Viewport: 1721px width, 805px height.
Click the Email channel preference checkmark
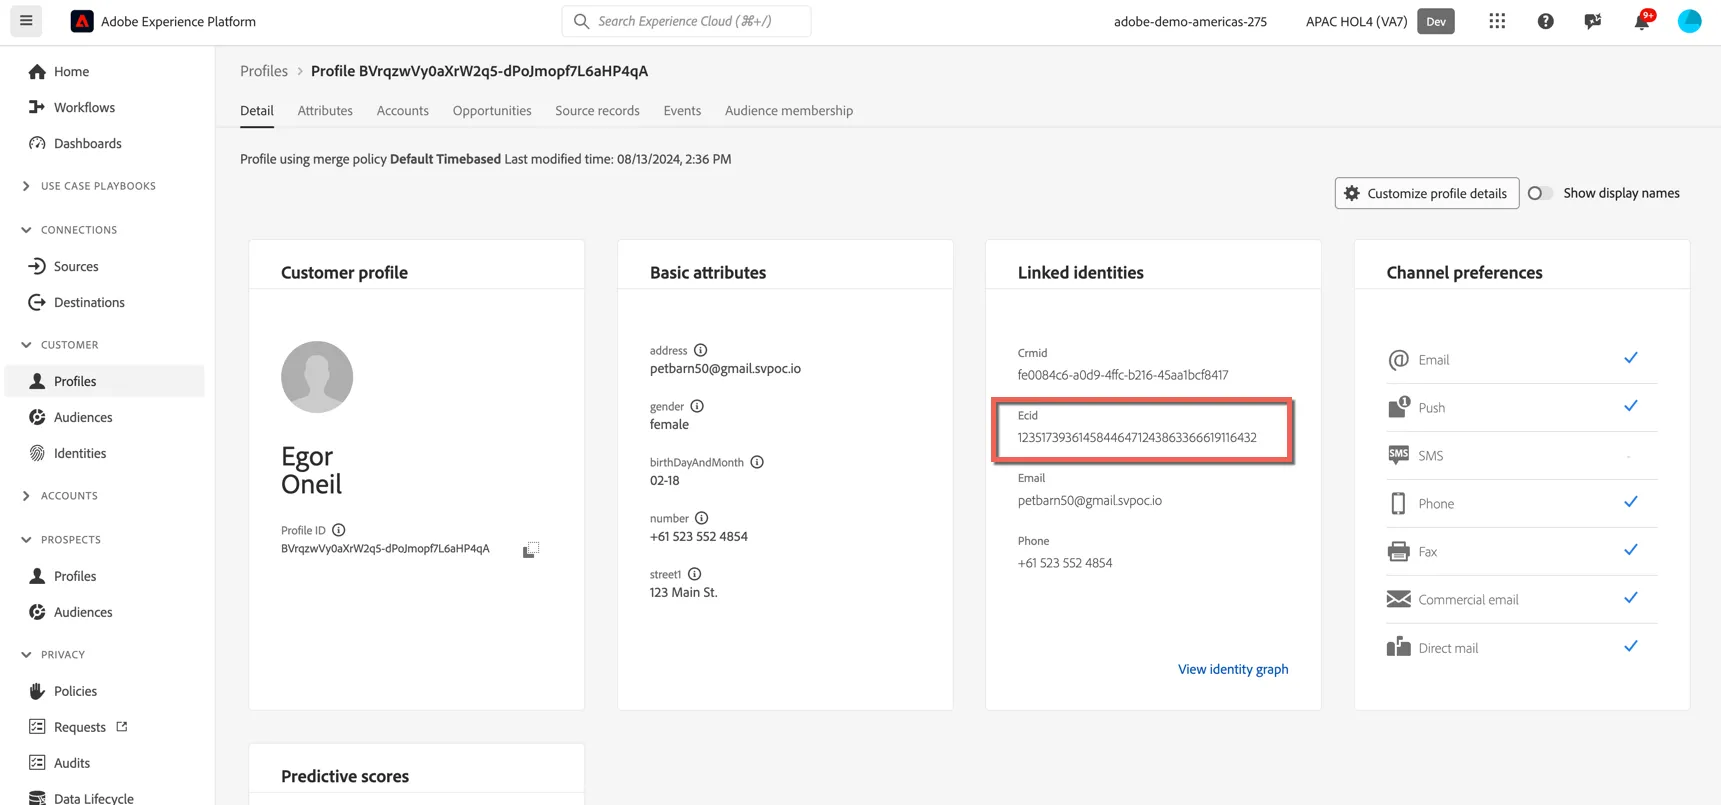coord(1630,358)
